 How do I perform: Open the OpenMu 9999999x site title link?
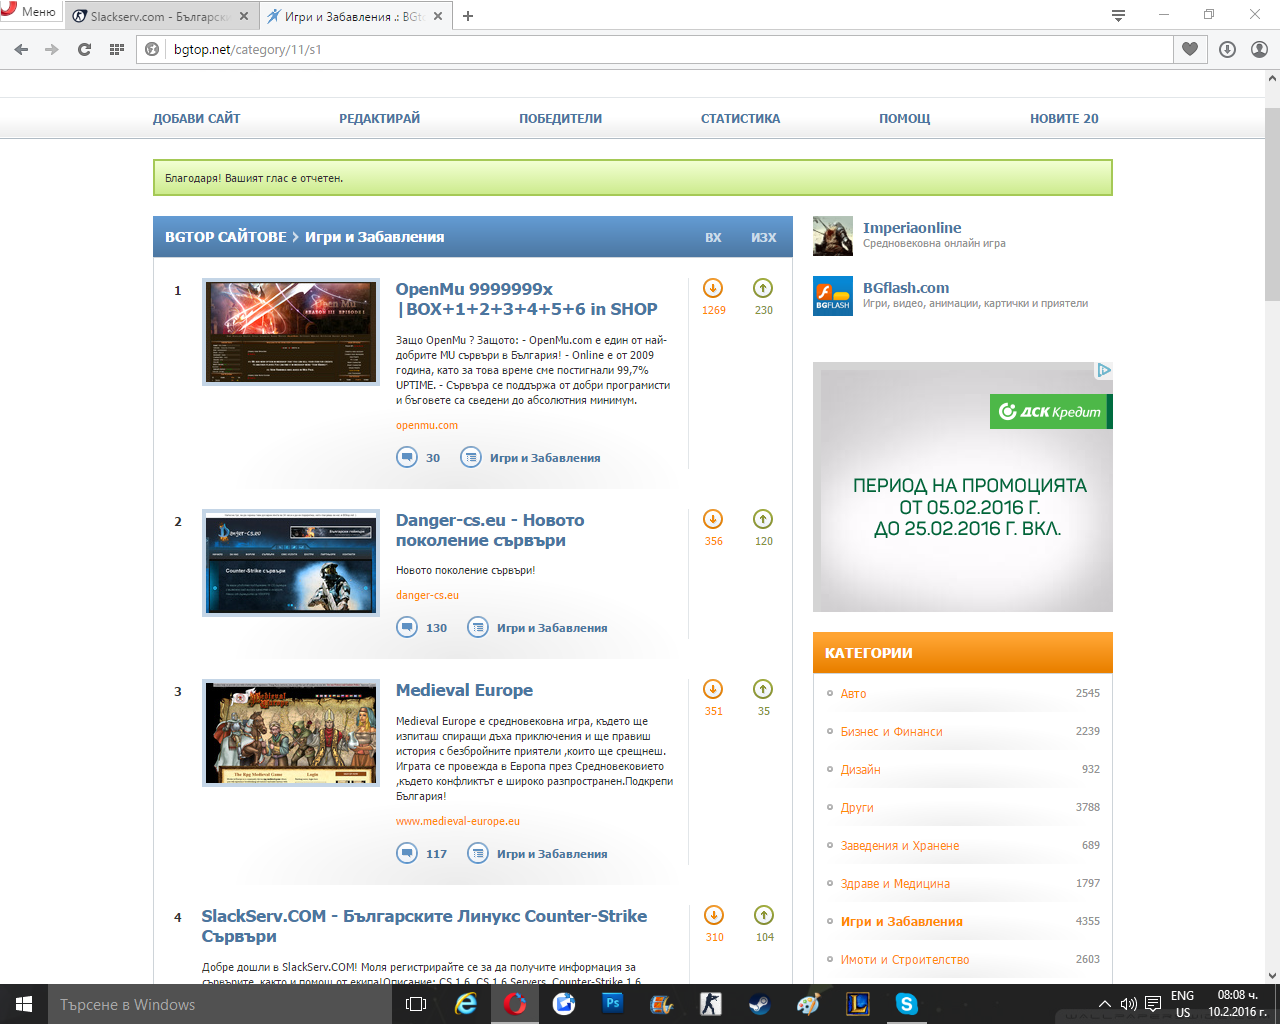[527, 299]
